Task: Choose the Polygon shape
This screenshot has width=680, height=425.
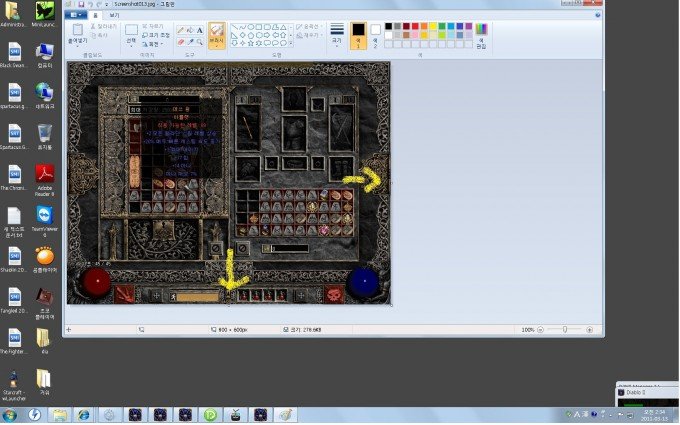Action: (275, 27)
